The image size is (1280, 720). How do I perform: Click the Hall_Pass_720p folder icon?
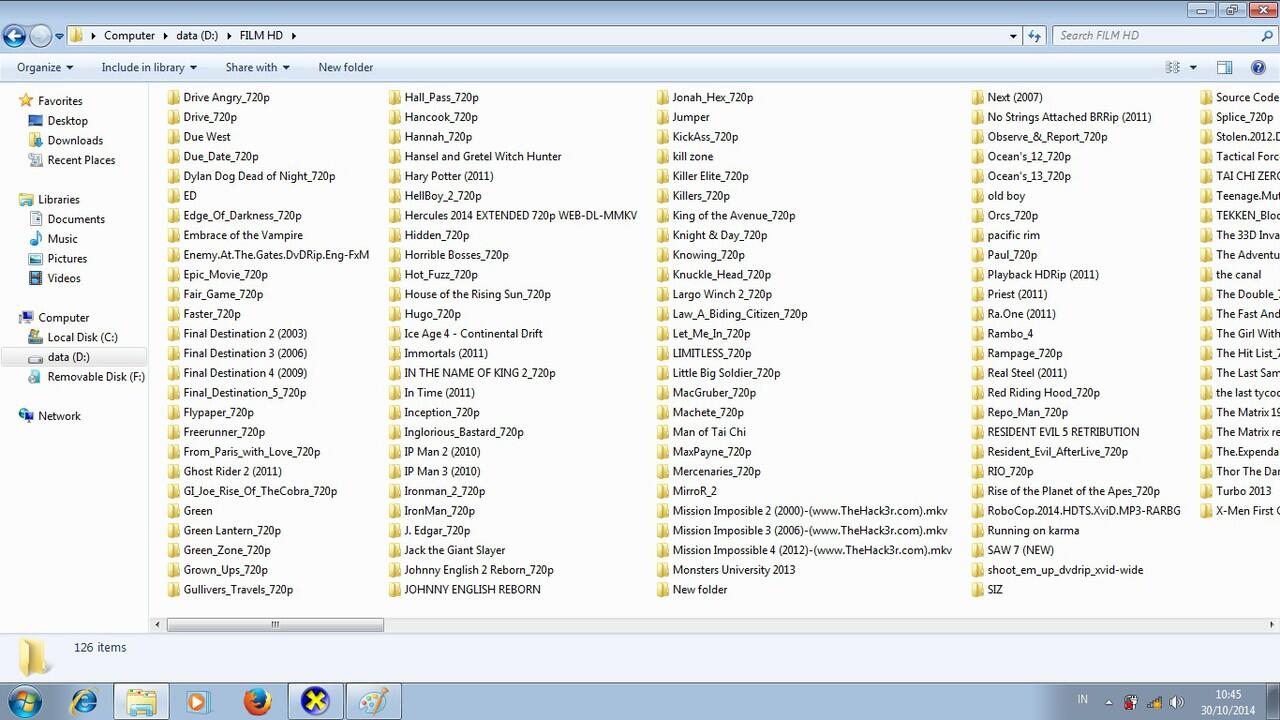point(395,98)
